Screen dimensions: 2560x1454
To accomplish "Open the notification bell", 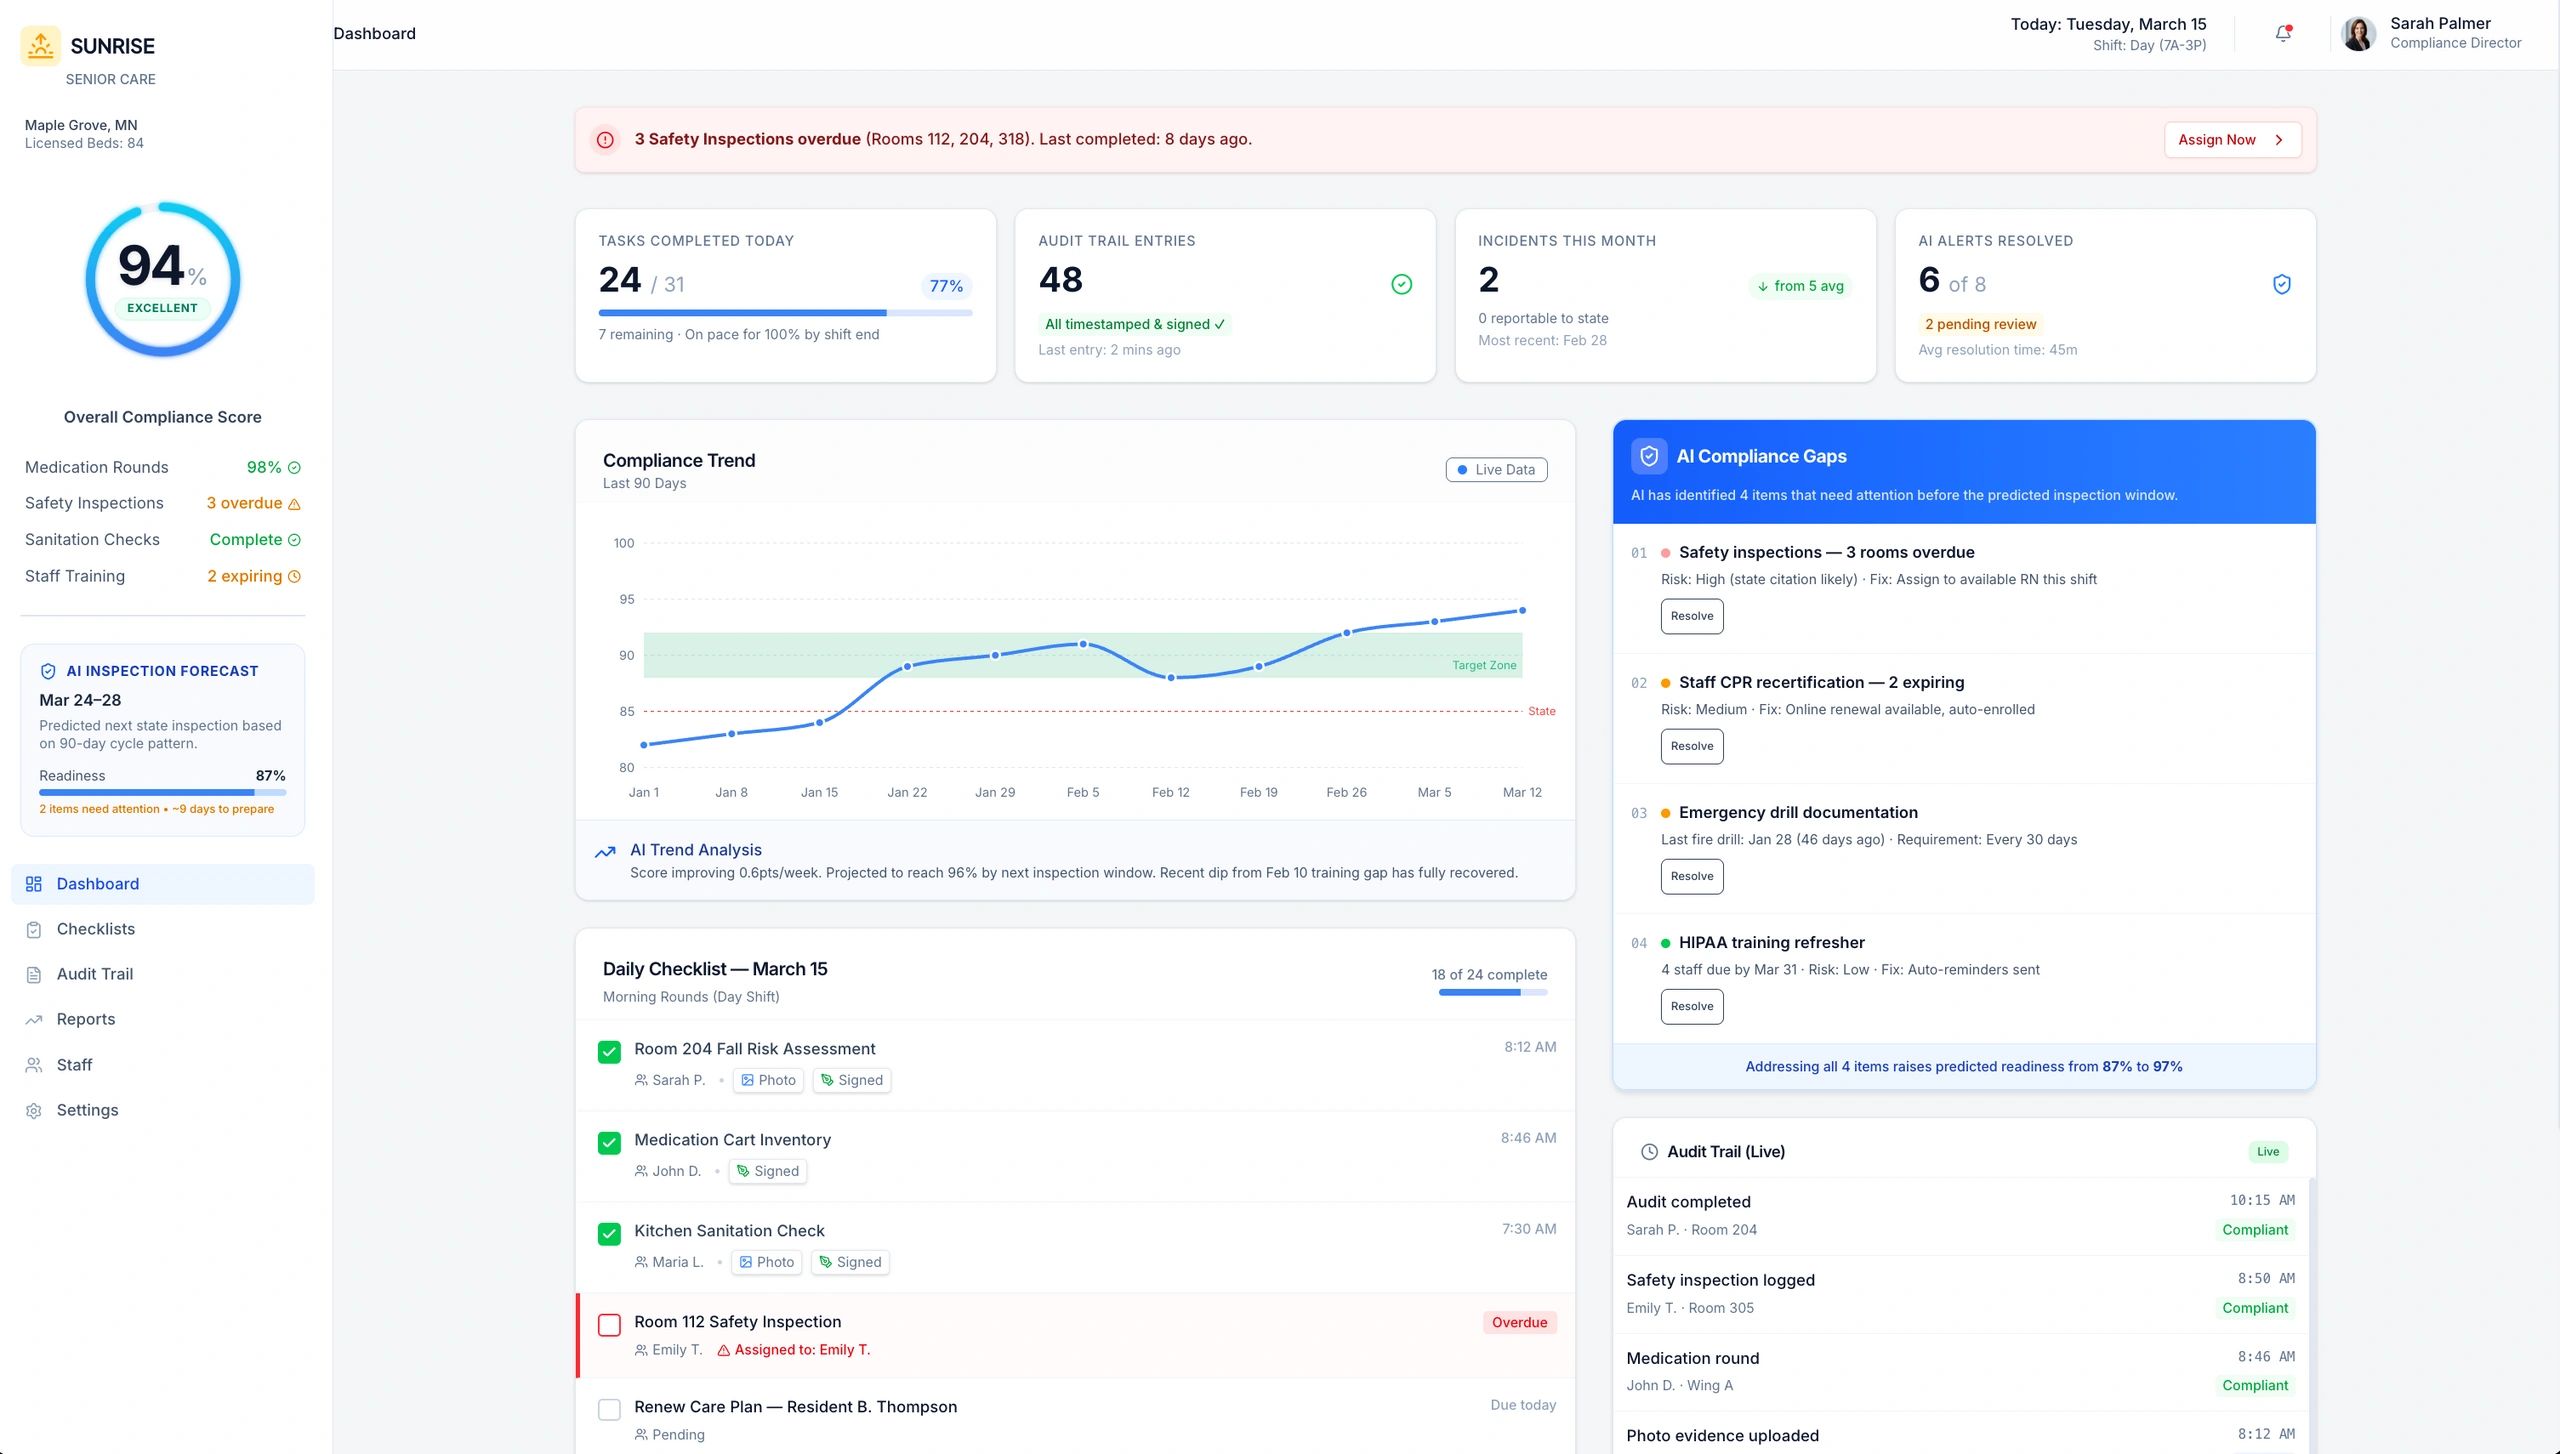I will (x=2281, y=33).
